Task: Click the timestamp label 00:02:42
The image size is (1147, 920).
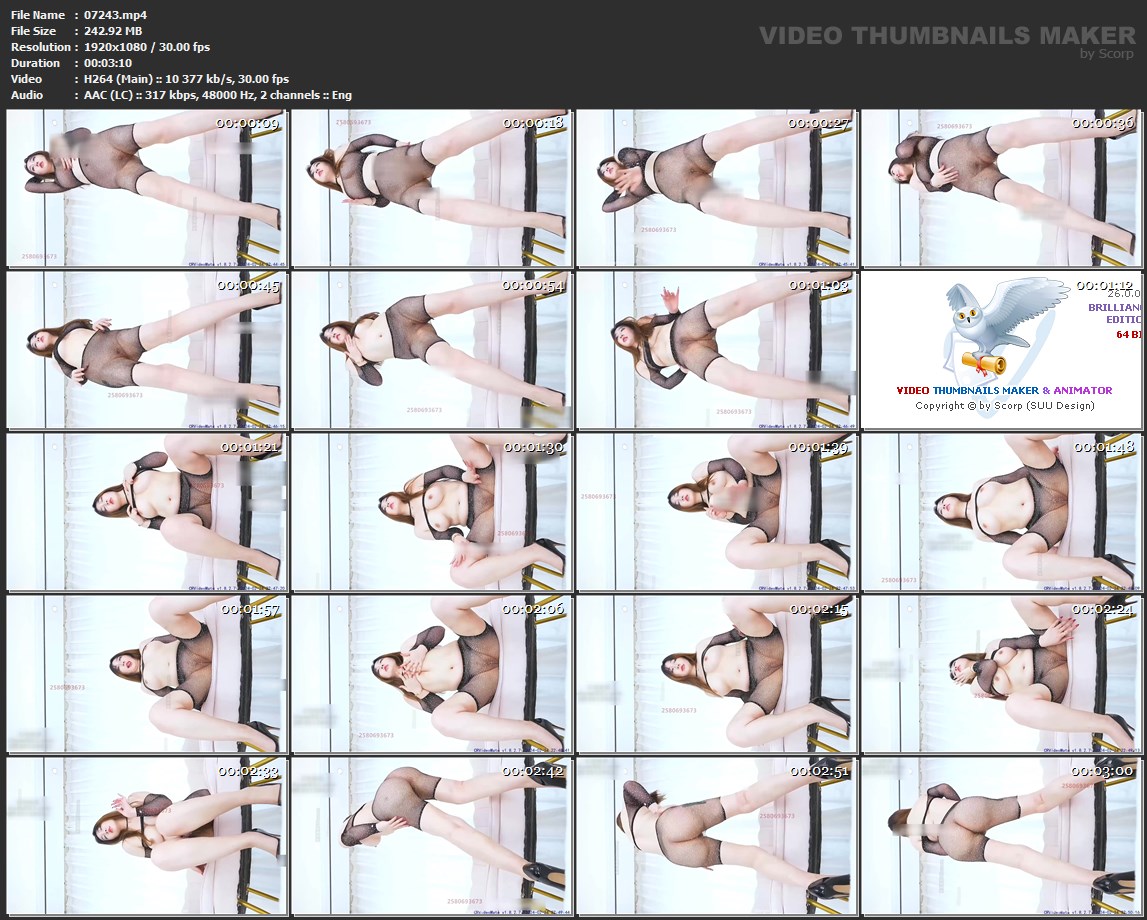Action: tap(533, 771)
